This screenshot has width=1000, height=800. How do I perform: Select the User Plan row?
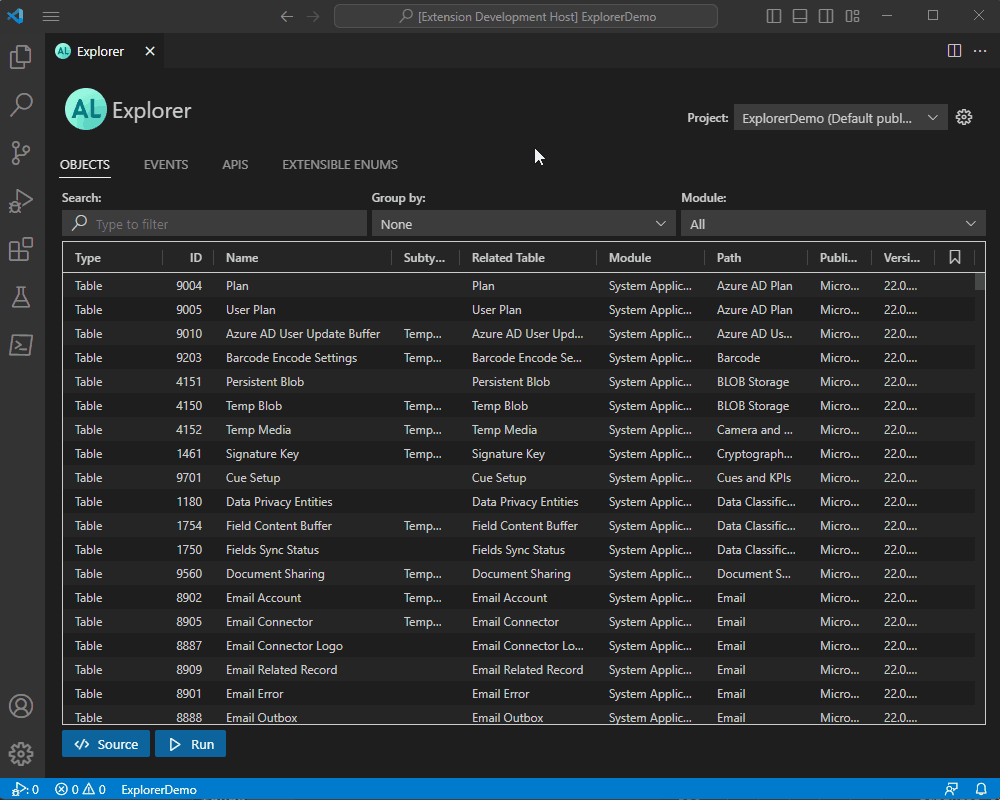pyautogui.click(x=518, y=309)
